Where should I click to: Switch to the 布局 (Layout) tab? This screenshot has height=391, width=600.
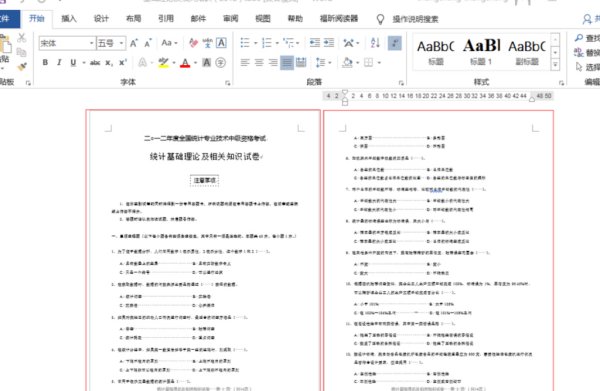tap(134, 18)
